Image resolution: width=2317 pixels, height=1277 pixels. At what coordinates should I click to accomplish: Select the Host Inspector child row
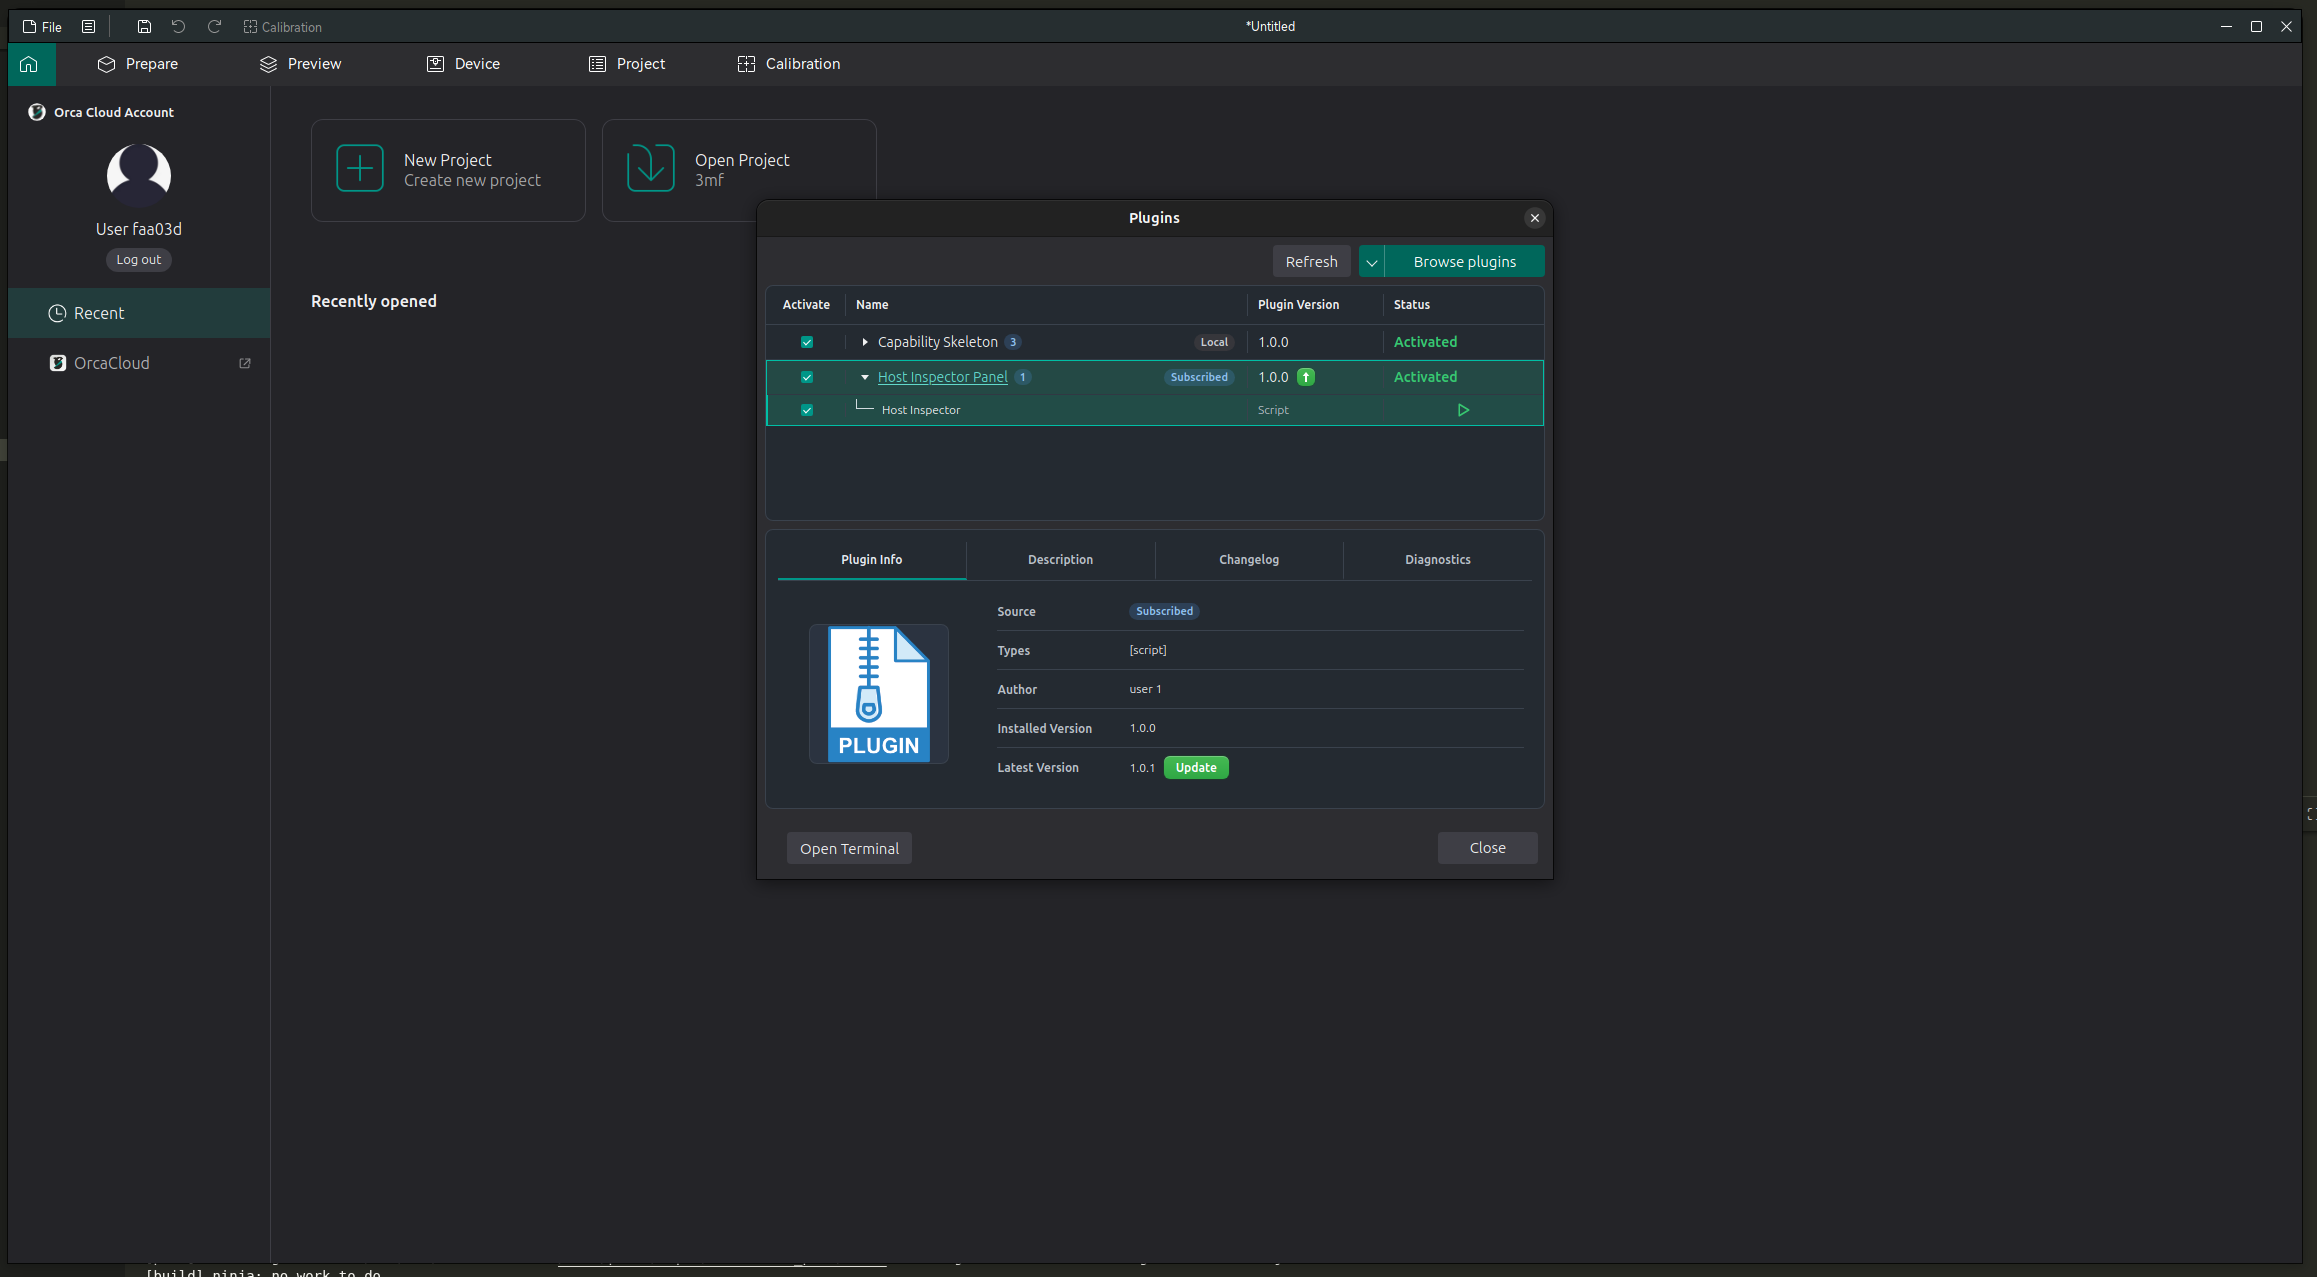pos(1155,410)
